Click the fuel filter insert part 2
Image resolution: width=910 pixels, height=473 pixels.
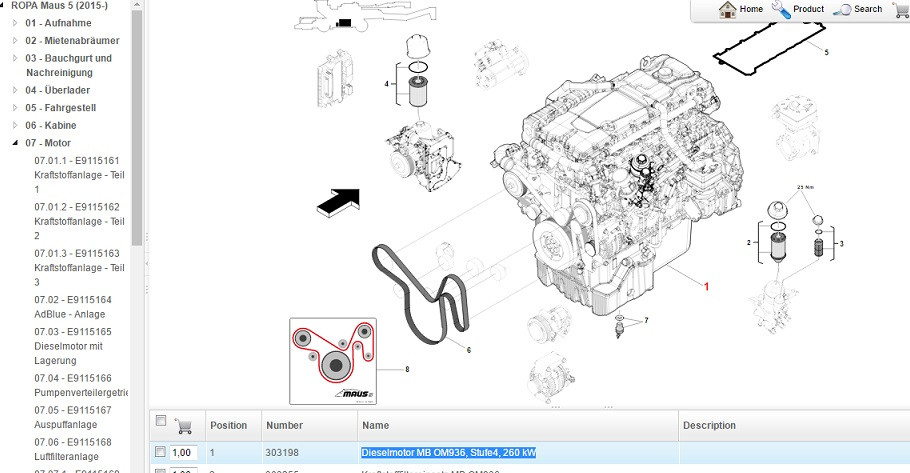(x=777, y=247)
